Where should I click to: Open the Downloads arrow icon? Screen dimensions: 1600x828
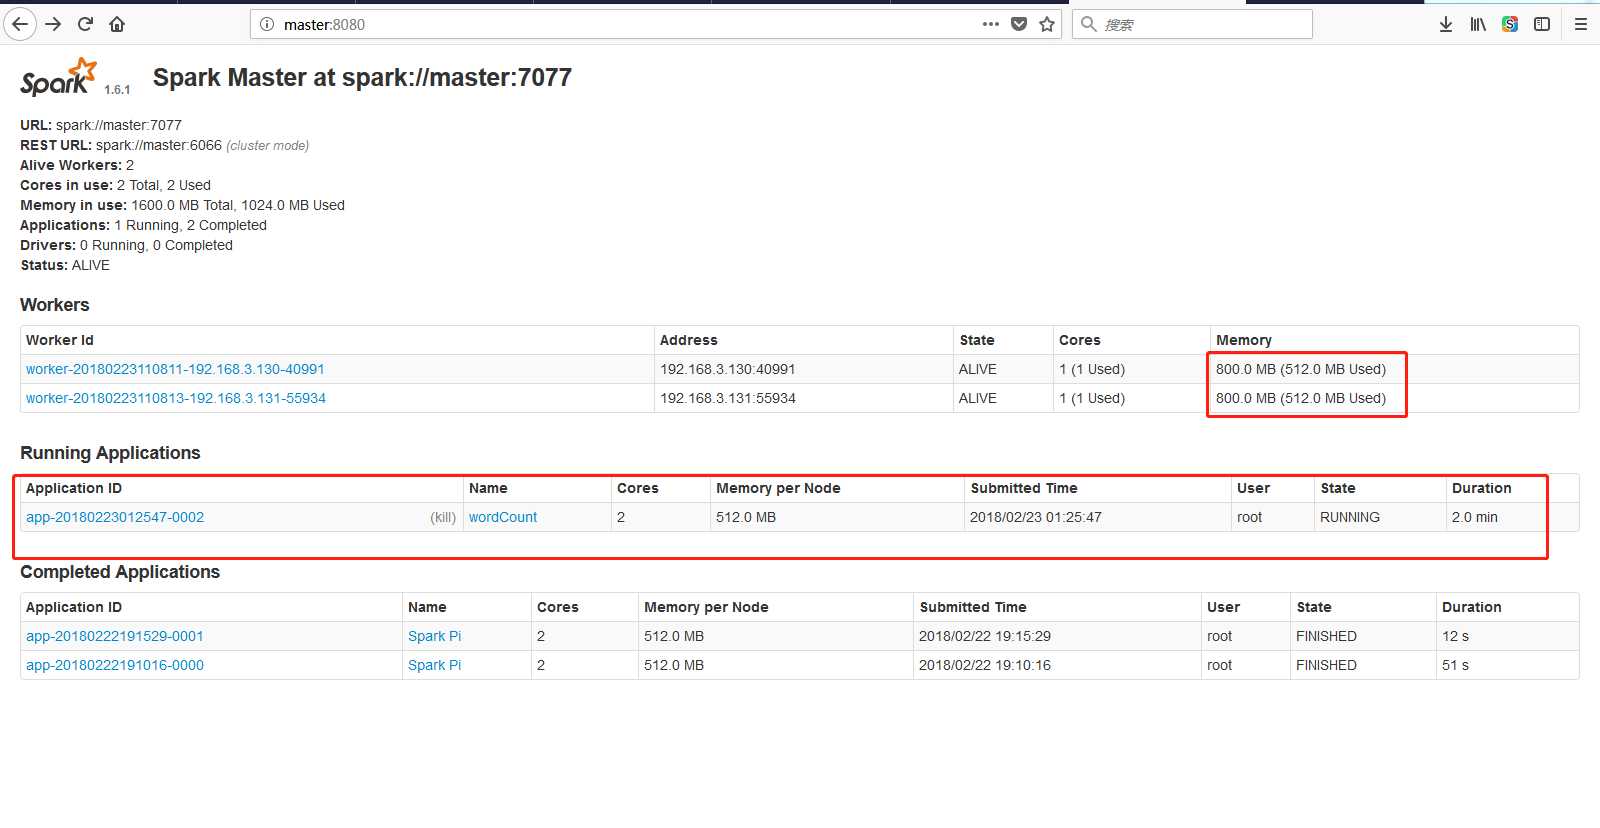coord(1446,24)
